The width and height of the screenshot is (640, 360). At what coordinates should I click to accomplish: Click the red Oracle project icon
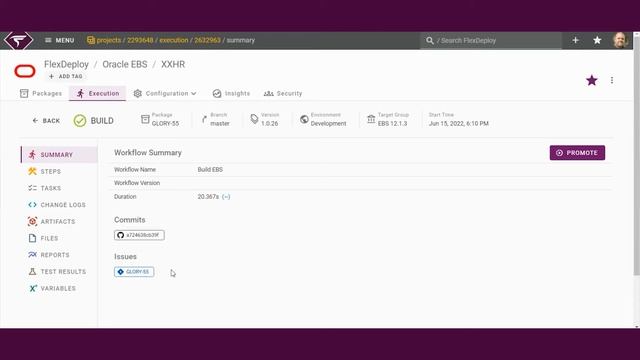pos(25,71)
